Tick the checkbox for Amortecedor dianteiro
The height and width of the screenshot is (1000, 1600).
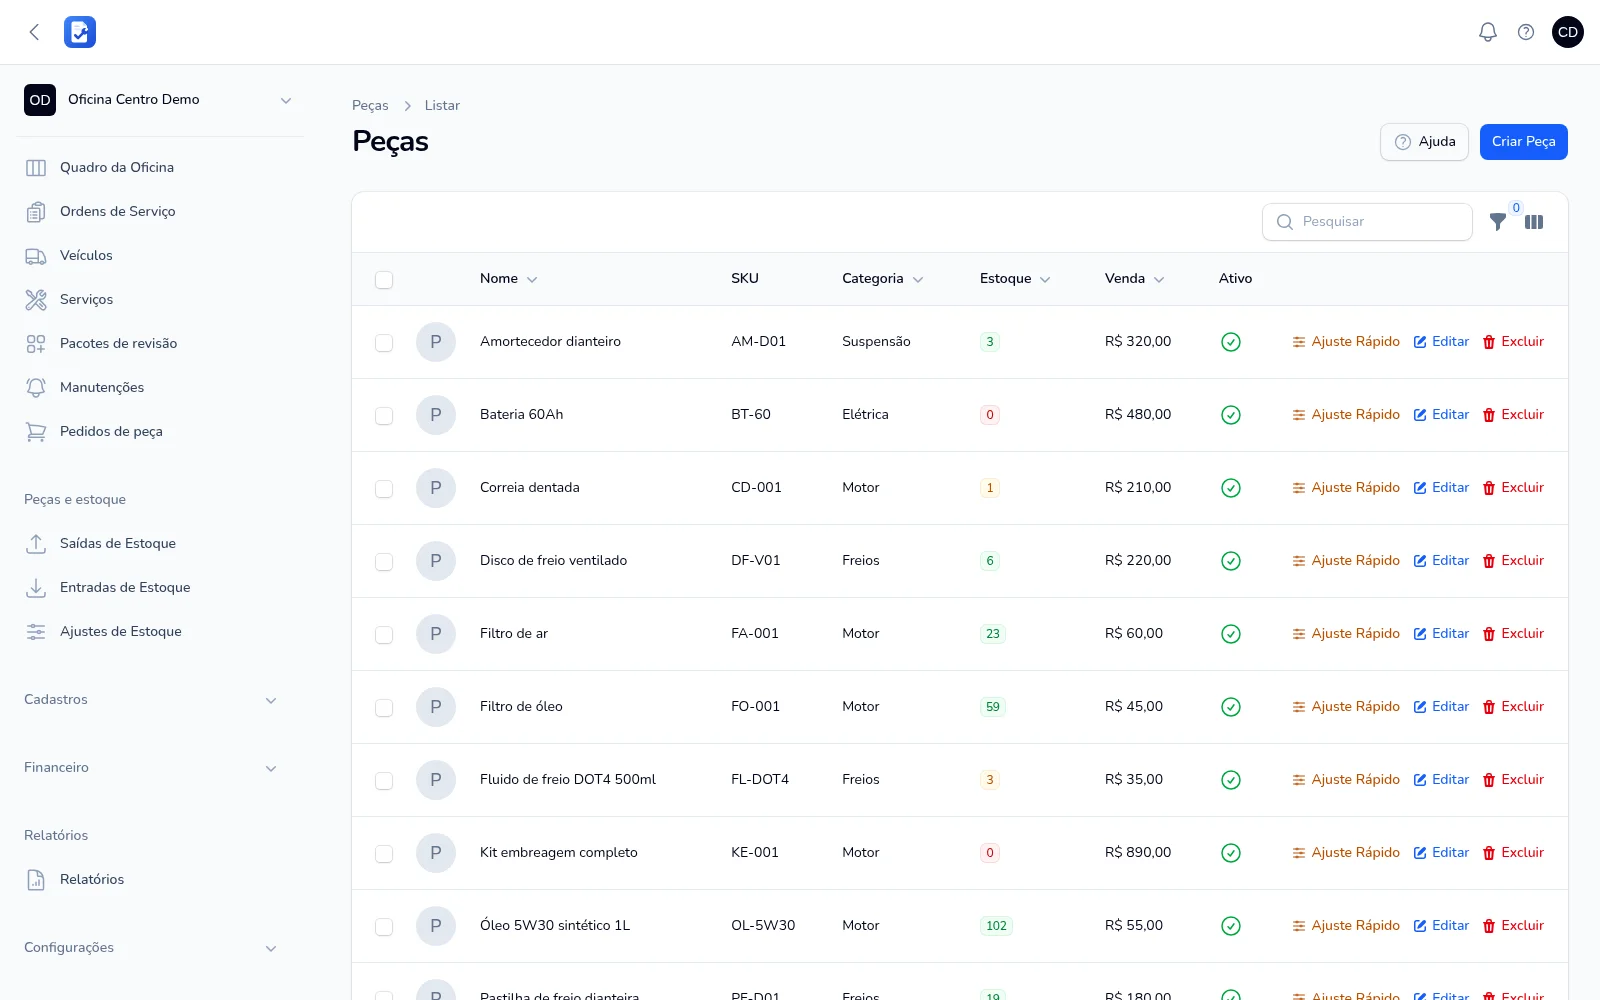(x=384, y=343)
